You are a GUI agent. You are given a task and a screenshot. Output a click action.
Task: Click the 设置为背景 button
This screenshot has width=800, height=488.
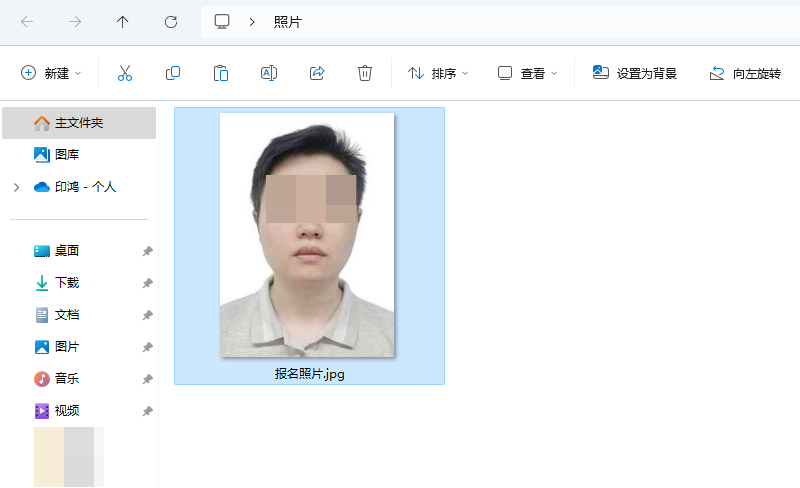[635, 73]
